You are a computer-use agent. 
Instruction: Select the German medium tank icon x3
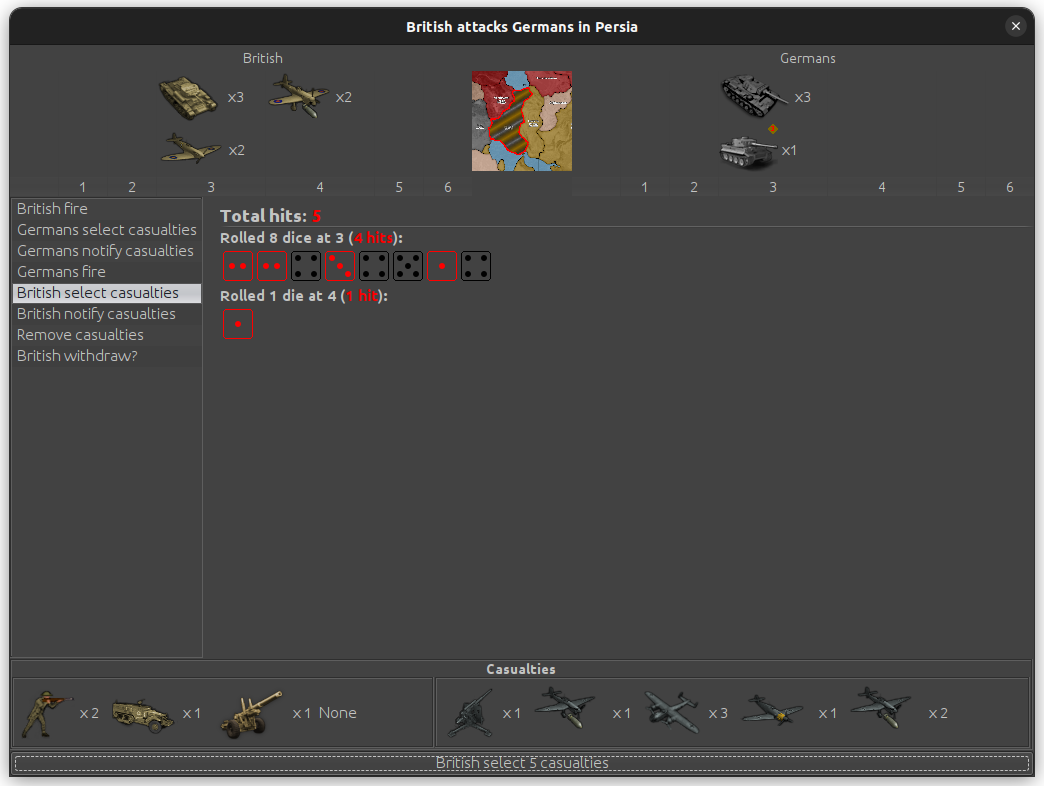coord(754,97)
